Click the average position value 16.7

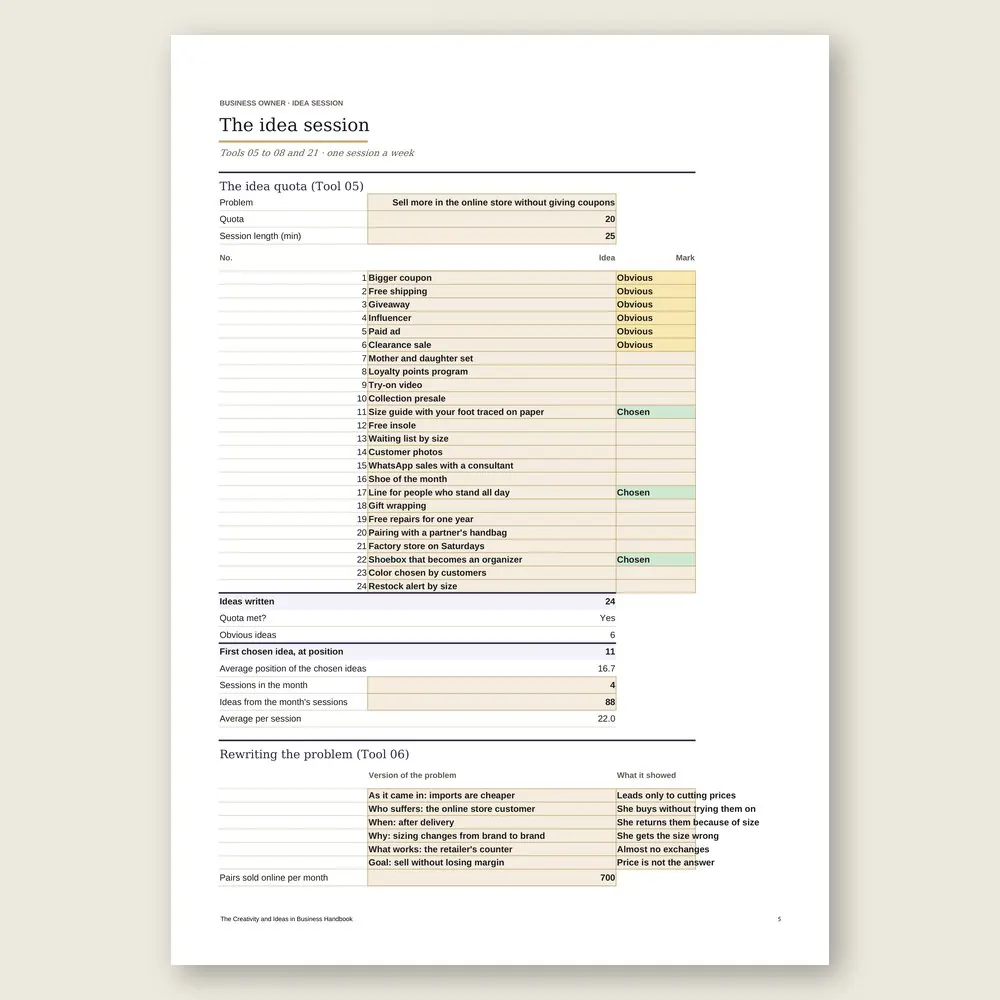tap(607, 668)
